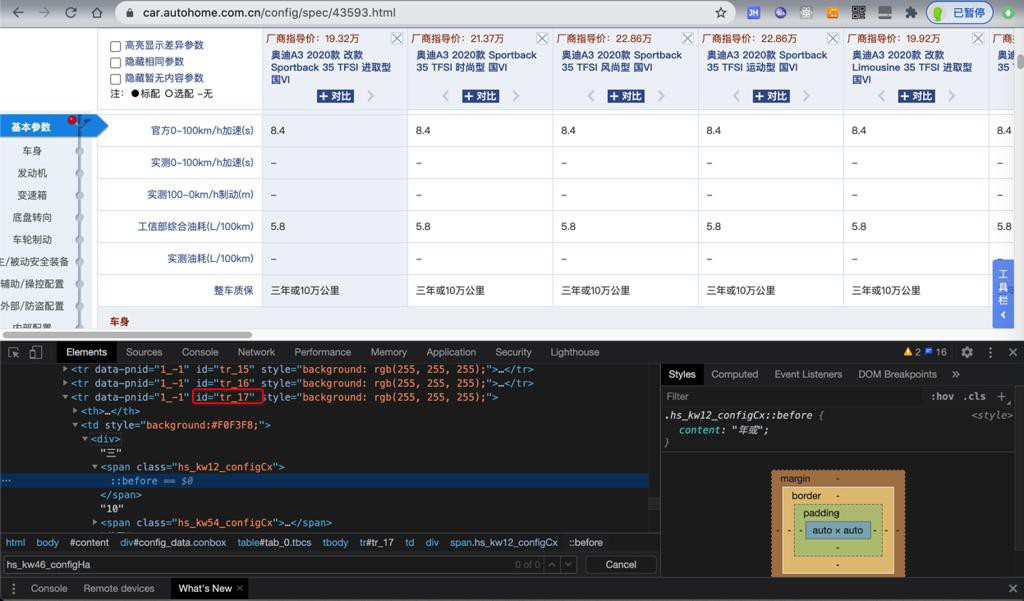Image resolution: width=1024 pixels, height=601 pixels.
Task: Click the 已暂停 profile button
Action: 959,12
